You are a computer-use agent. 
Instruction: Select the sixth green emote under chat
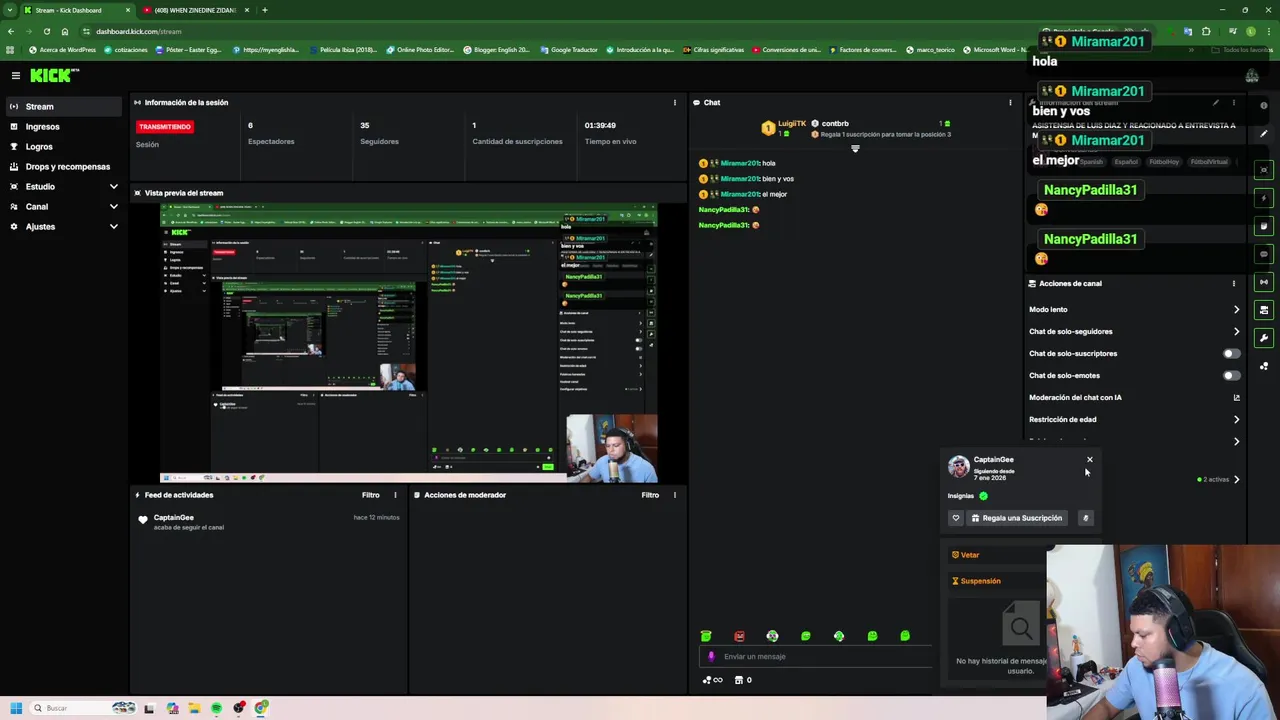tap(872, 636)
